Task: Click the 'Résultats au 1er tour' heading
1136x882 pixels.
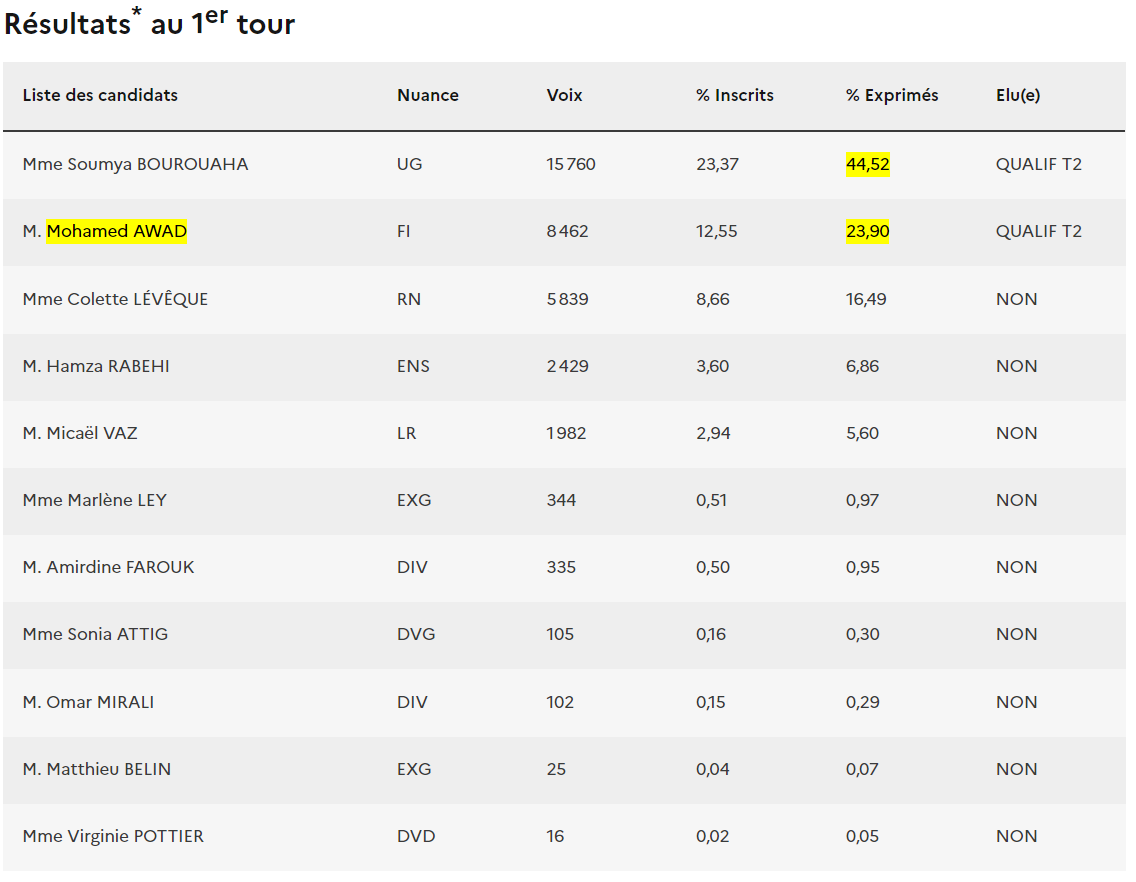Action: point(150,24)
